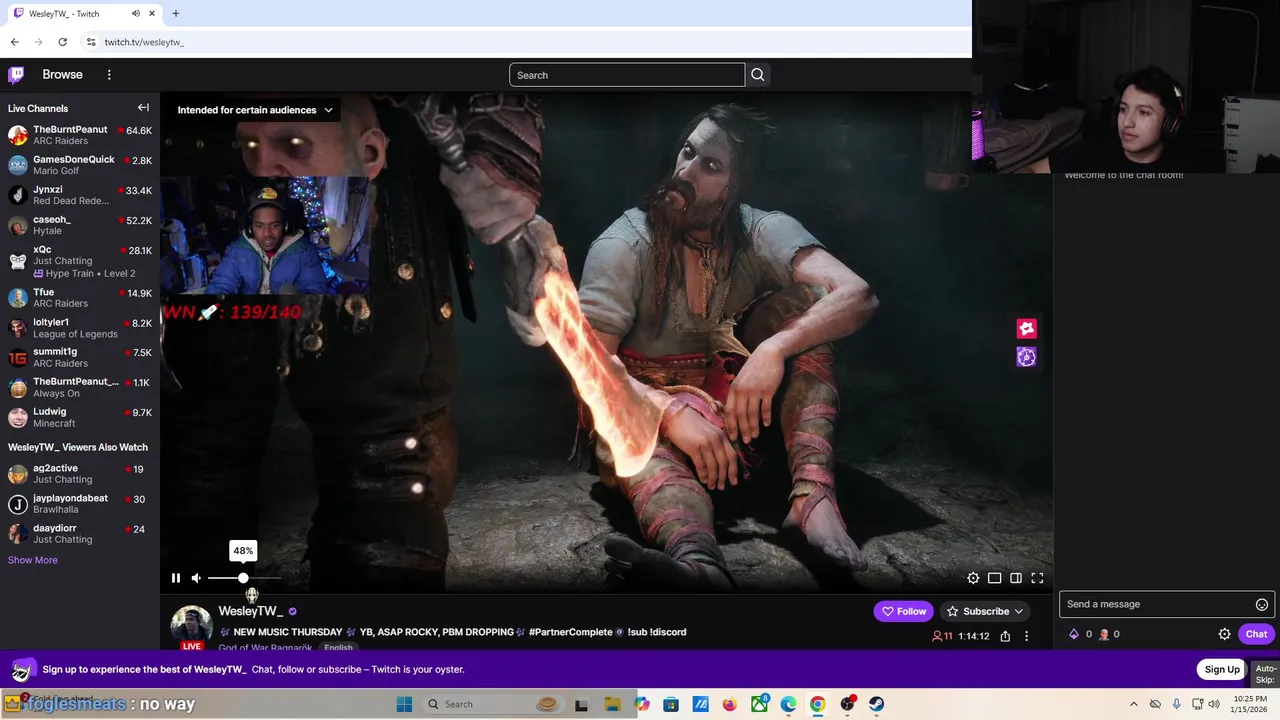
Task: Click the Send a message field
Action: [x=1157, y=604]
